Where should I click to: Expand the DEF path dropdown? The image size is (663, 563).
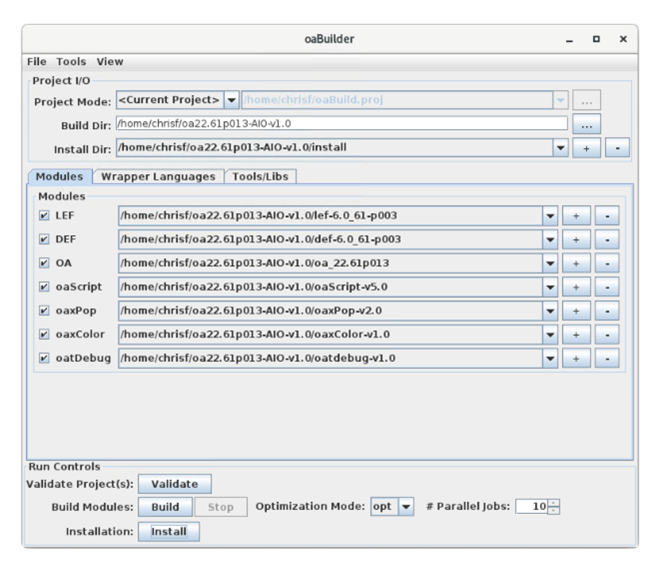click(550, 239)
